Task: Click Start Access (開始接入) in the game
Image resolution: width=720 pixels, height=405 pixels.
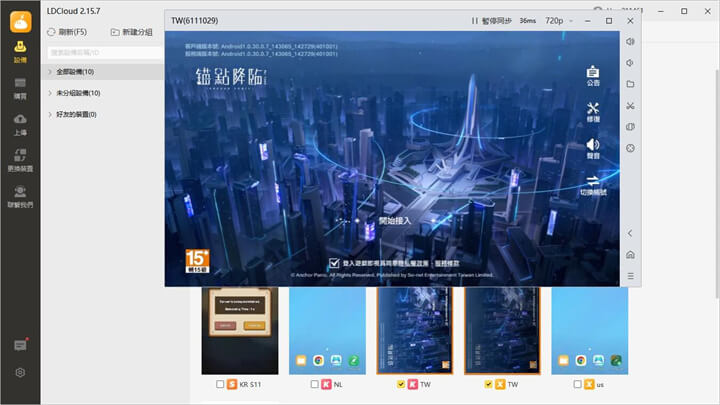Action: click(x=395, y=221)
